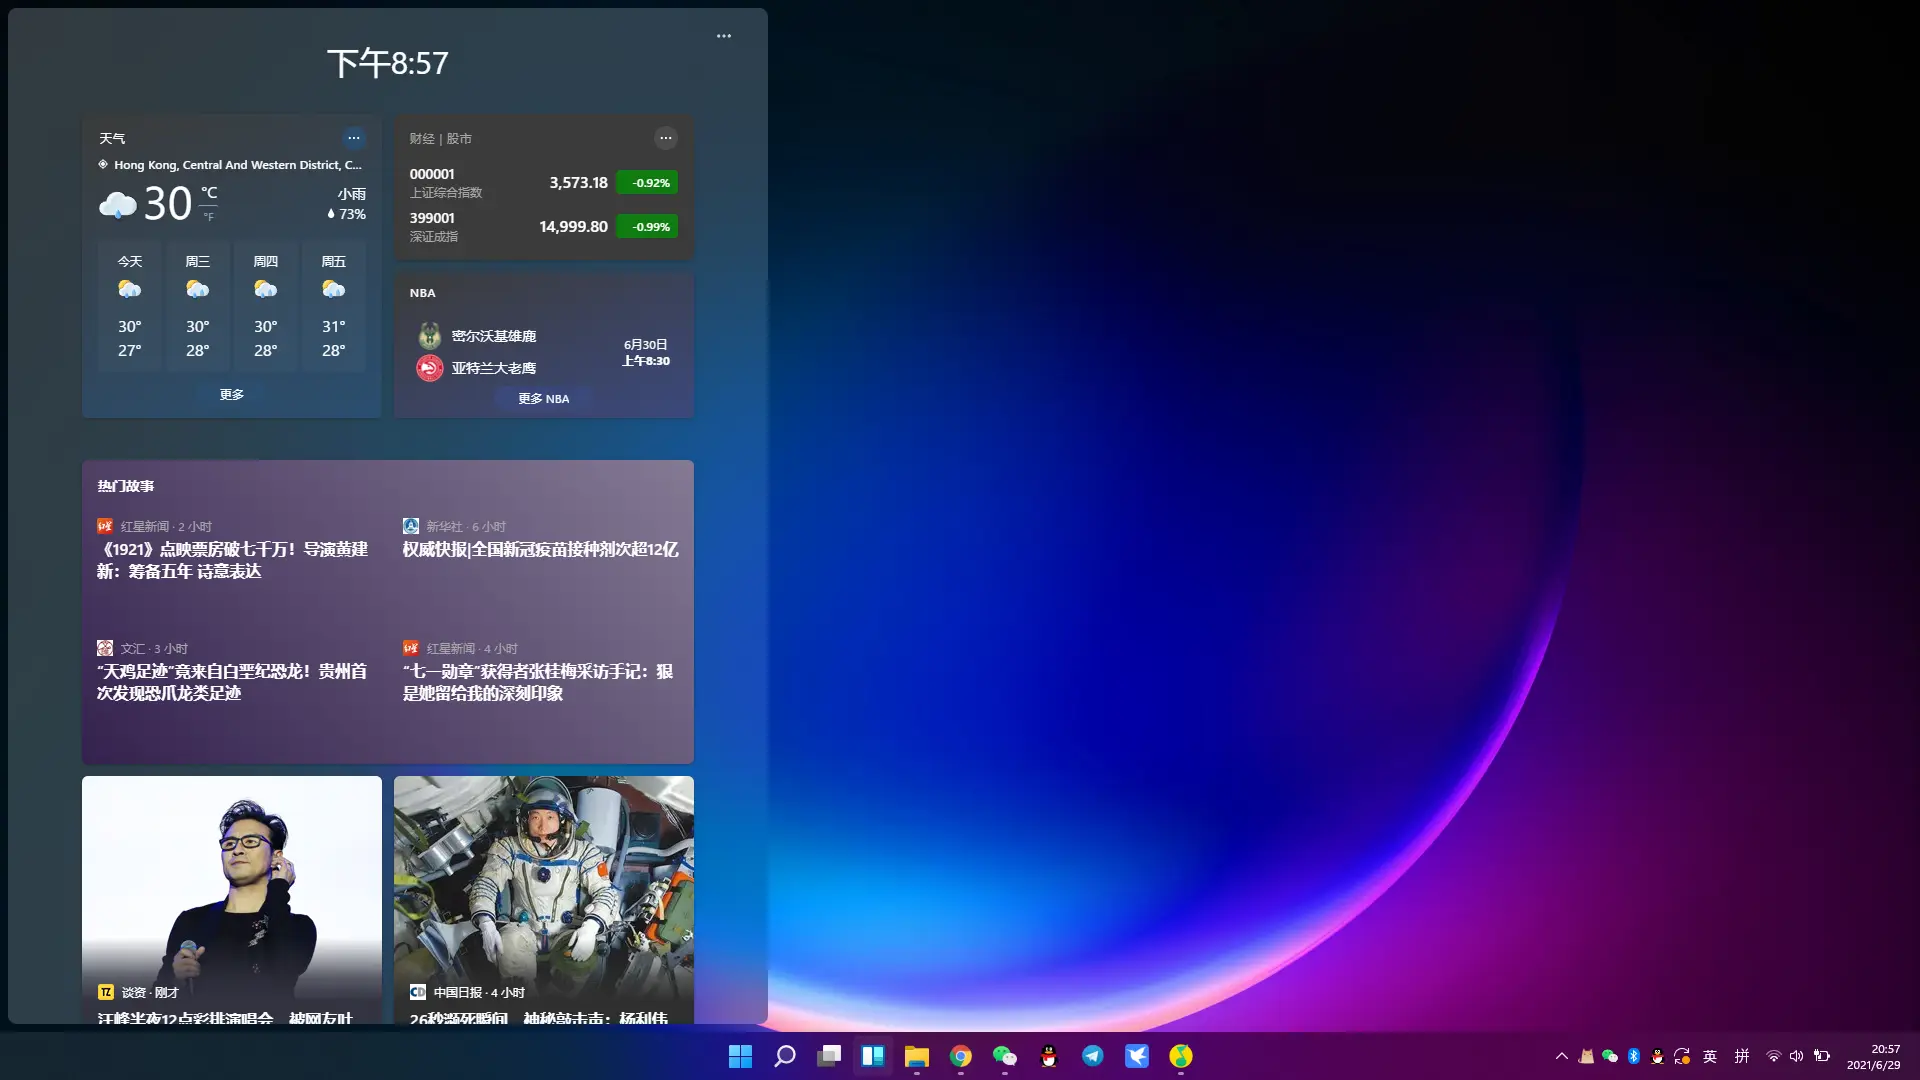Viewport: 1920px width, 1080px height.
Task: Click 财经 | 股市 widget title
Action: pyautogui.click(x=440, y=139)
